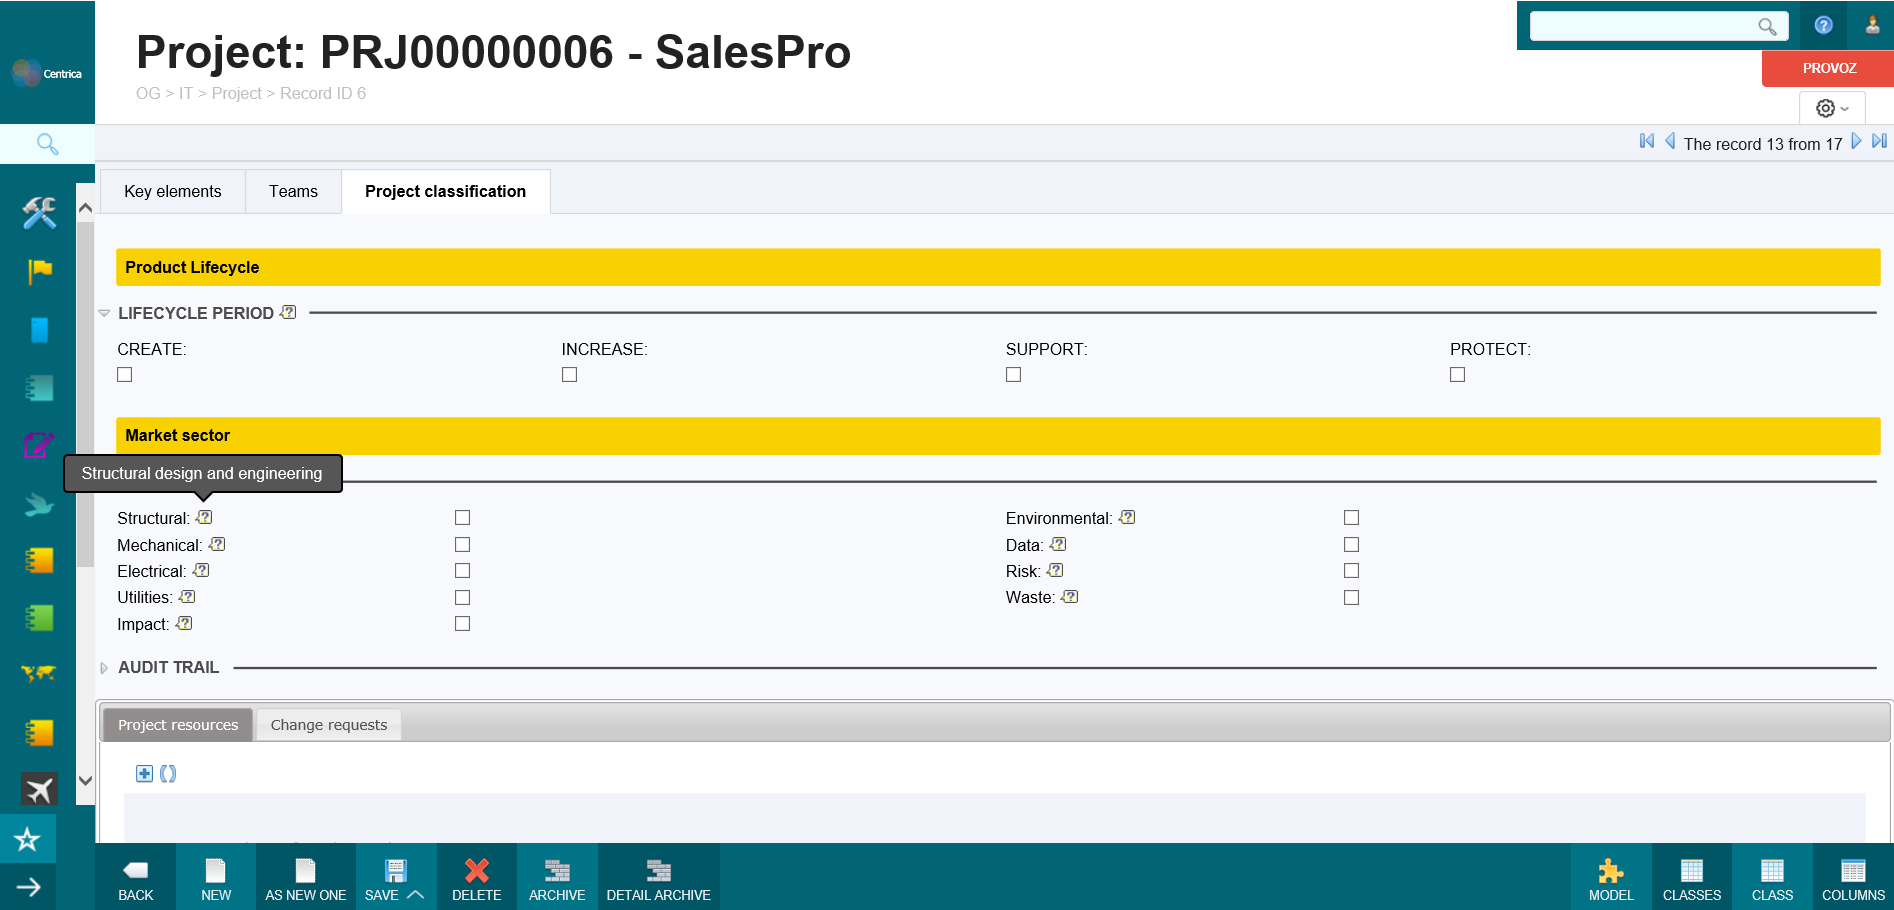Go to the previous record
Image resolution: width=1894 pixels, height=910 pixels.
click(1670, 142)
